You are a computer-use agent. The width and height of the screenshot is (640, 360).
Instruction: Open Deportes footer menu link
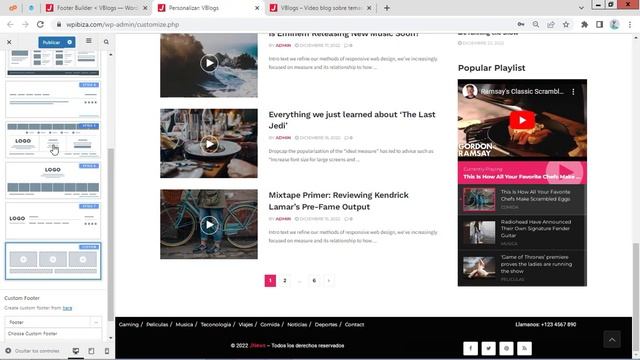(326, 324)
